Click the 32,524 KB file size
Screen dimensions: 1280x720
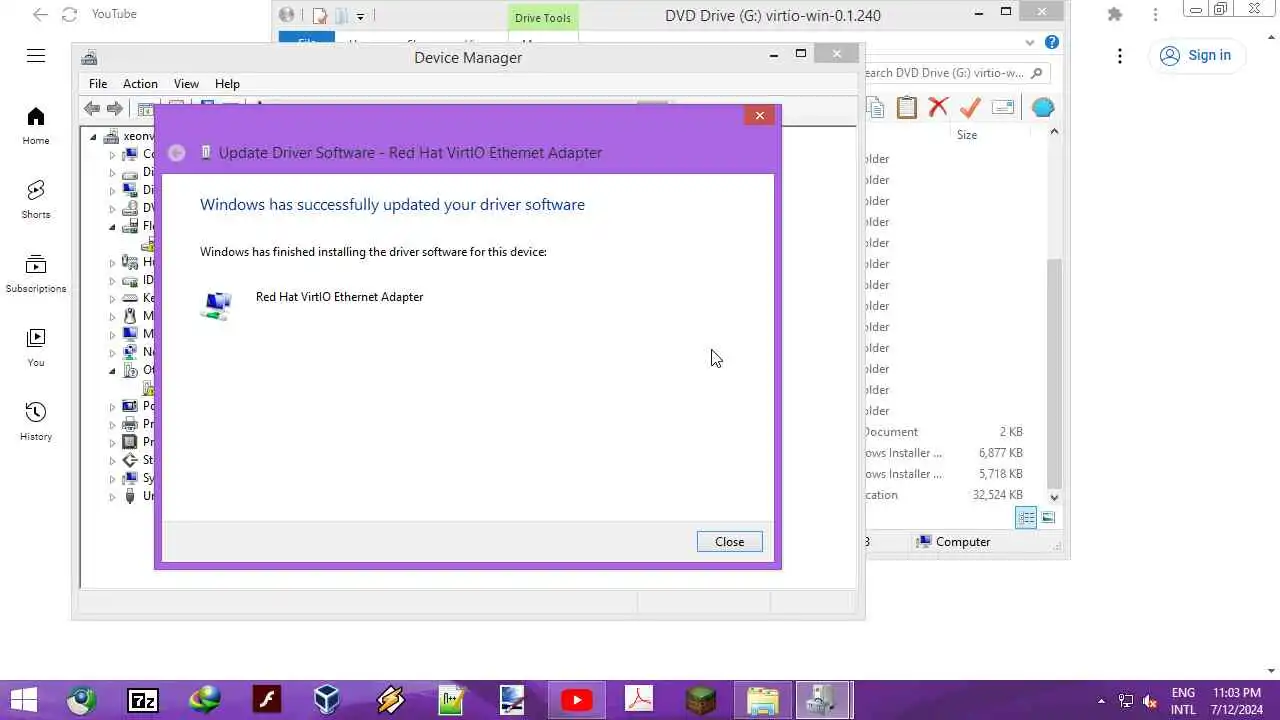(x=997, y=495)
